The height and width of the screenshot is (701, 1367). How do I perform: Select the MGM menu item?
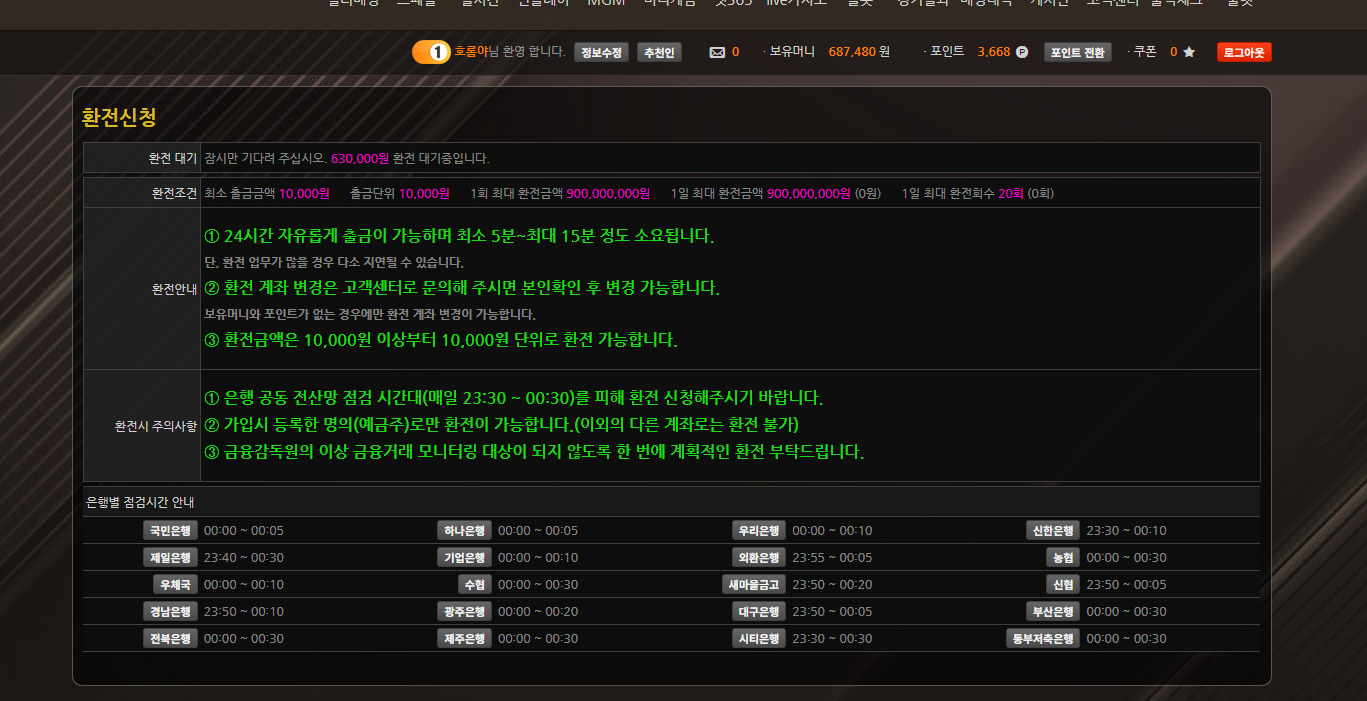click(606, 3)
